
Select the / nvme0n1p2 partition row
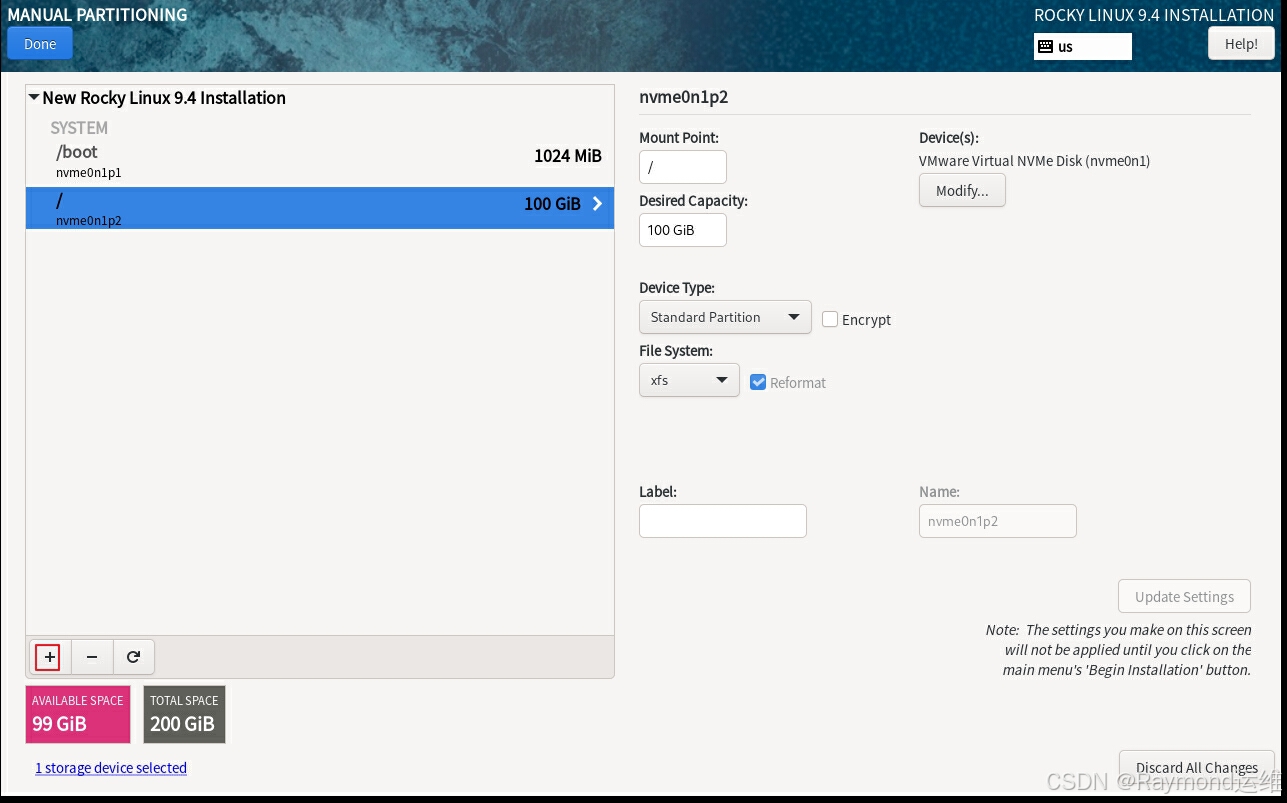320,208
